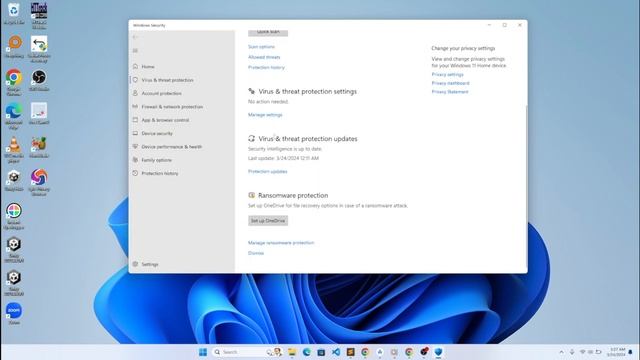640x360 pixels.
Task: Open Recycle Bin desktop icon
Action: pyautogui.click(x=13, y=12)
